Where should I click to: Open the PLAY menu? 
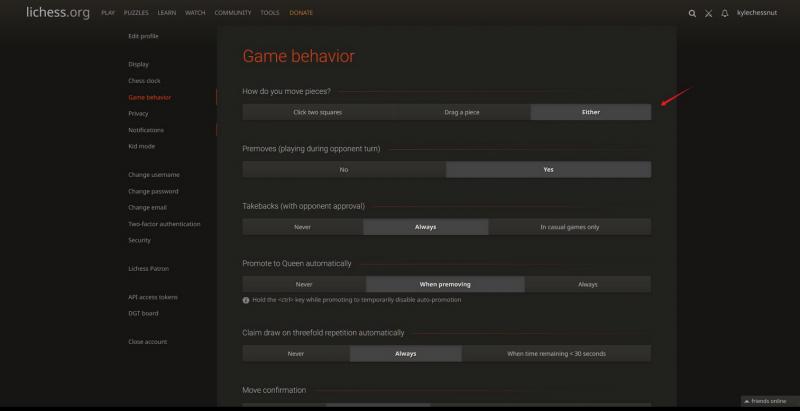[108, 13]
